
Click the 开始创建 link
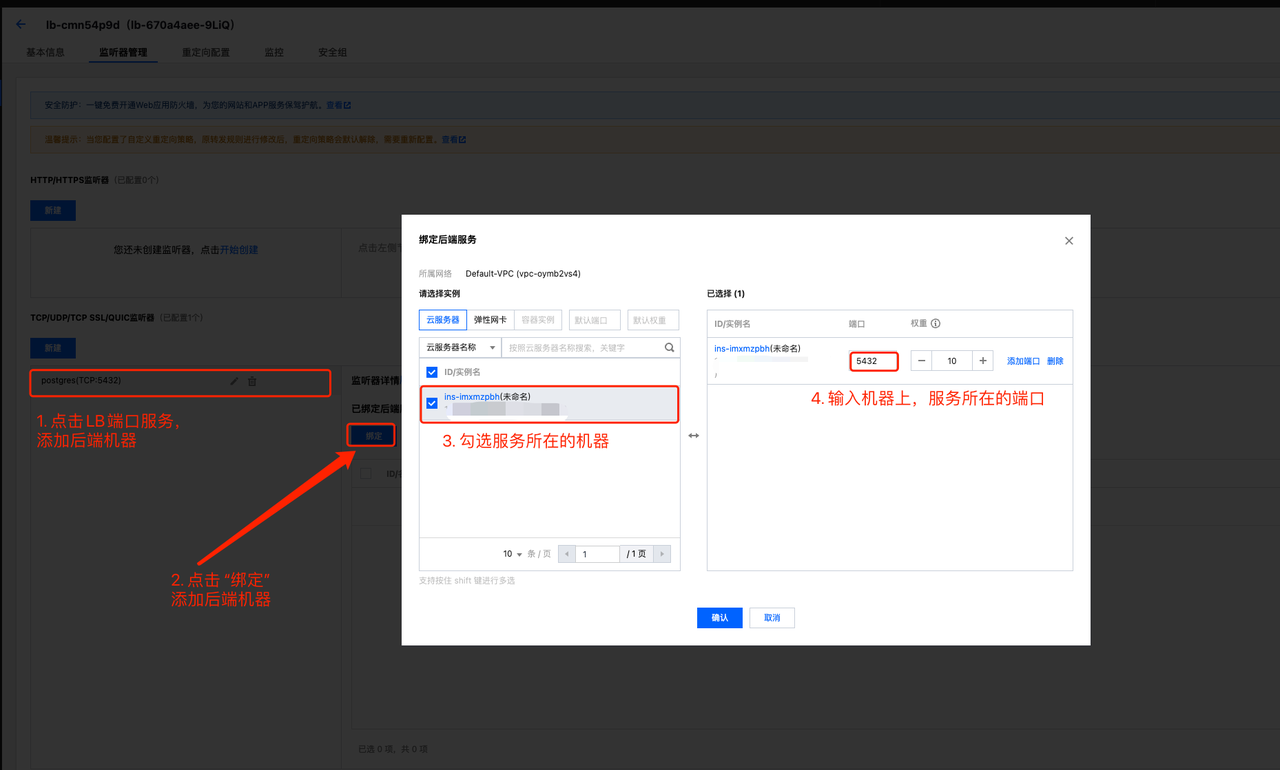tap(239, 249)
